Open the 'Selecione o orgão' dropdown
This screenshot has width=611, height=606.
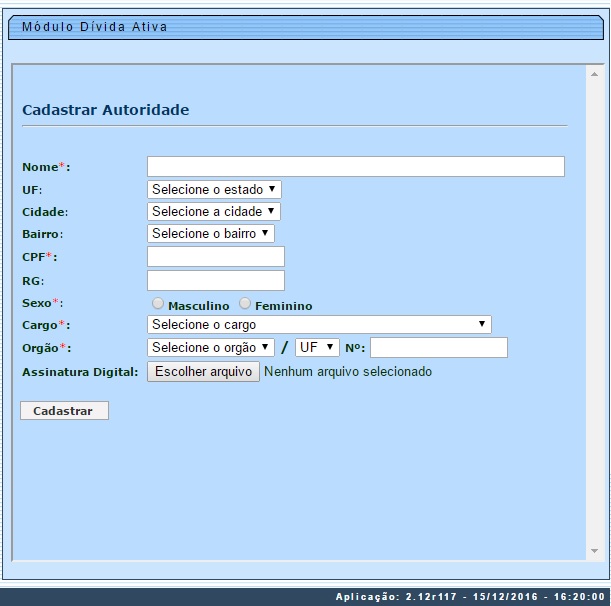tap(210, 347)
